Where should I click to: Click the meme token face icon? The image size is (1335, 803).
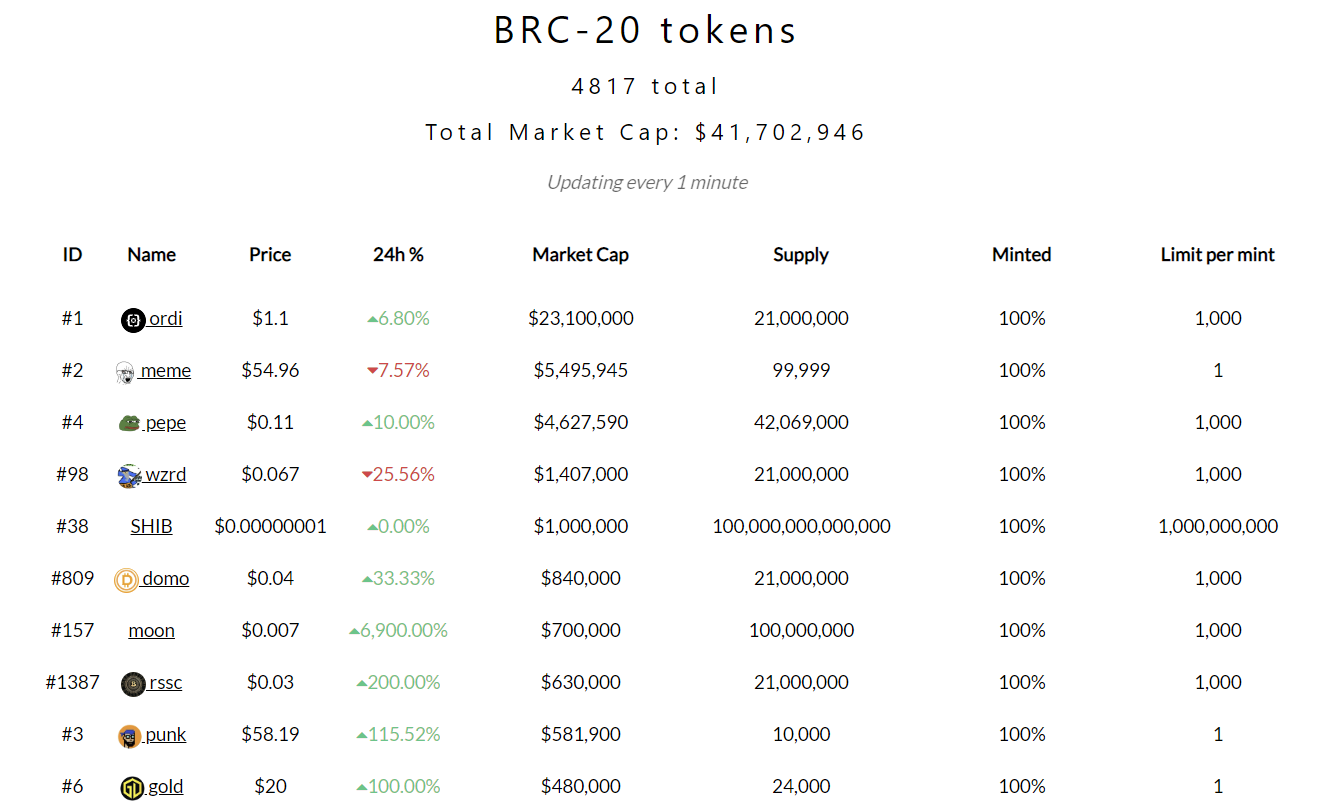pos(125,372)
